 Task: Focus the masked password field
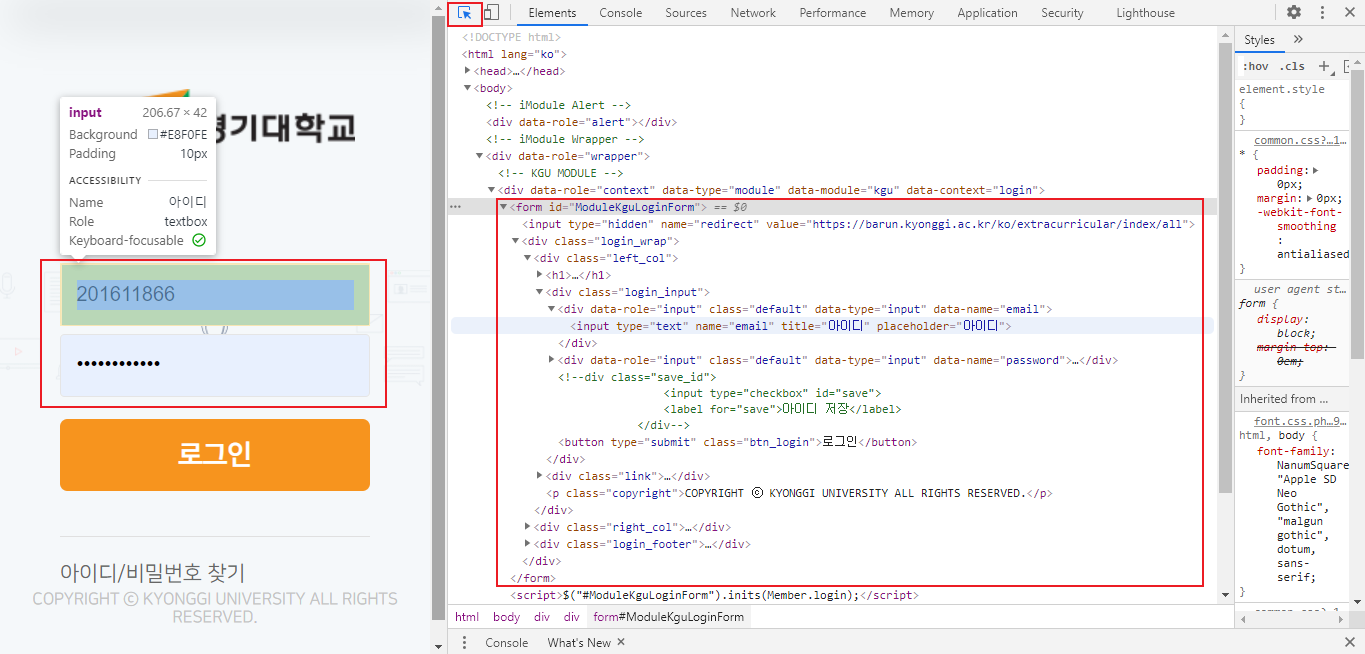pos(215,365)
